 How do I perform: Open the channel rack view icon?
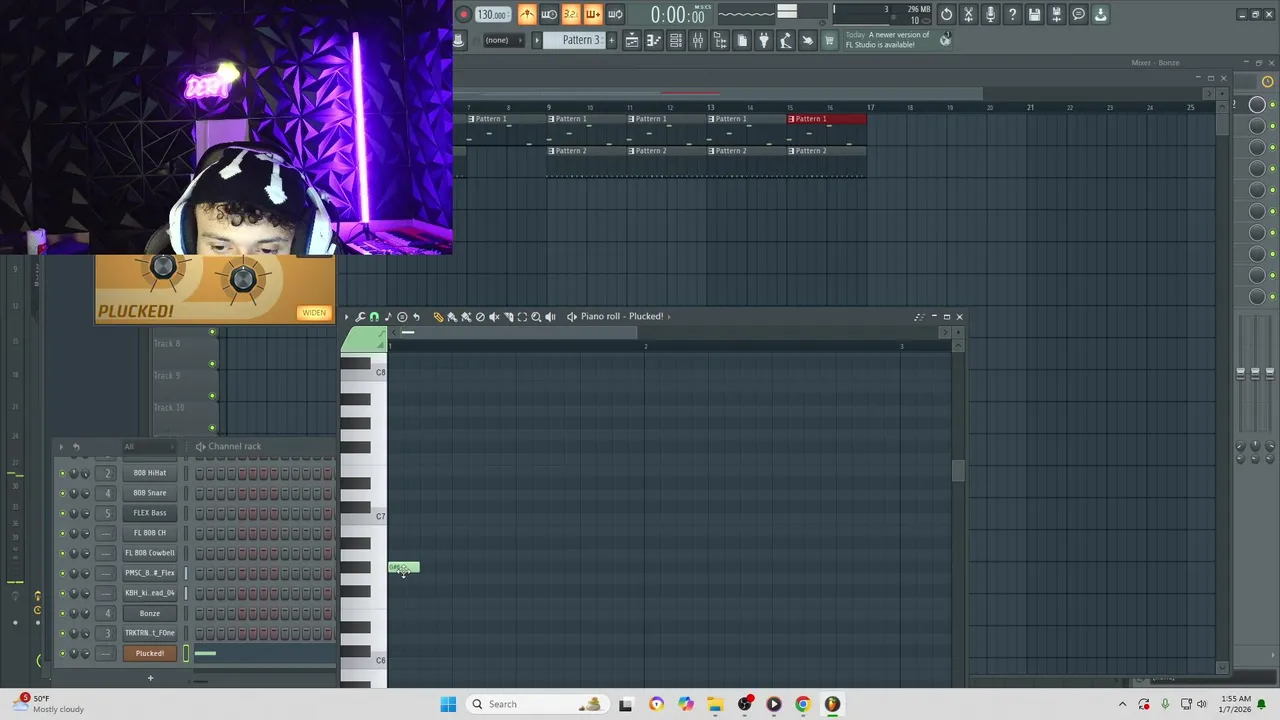[676, 40]
